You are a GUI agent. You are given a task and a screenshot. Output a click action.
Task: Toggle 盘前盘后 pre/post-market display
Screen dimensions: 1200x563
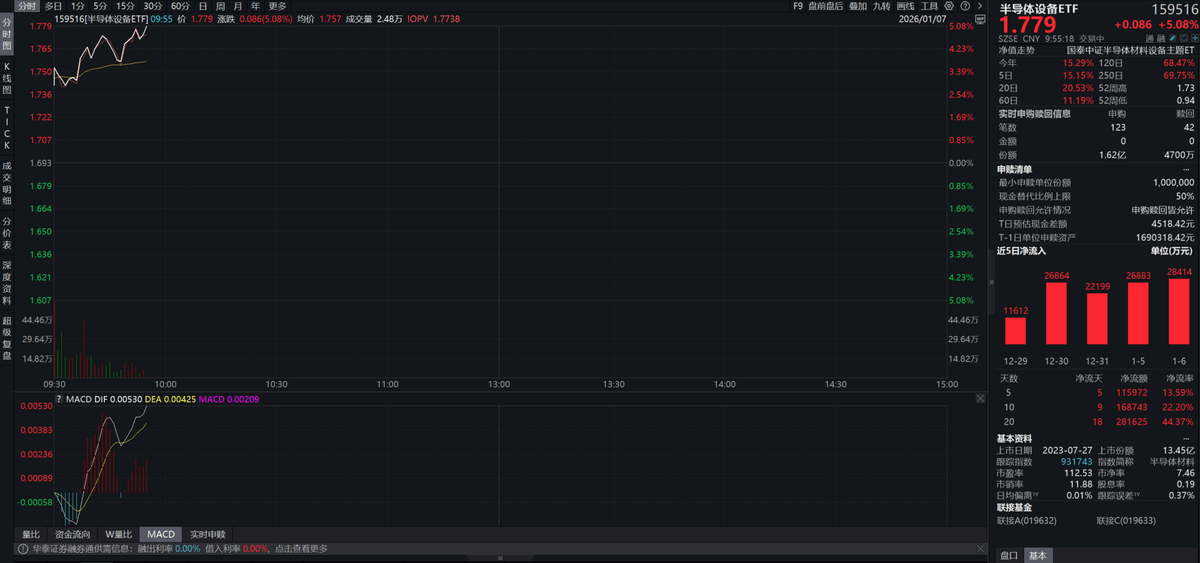826,6
